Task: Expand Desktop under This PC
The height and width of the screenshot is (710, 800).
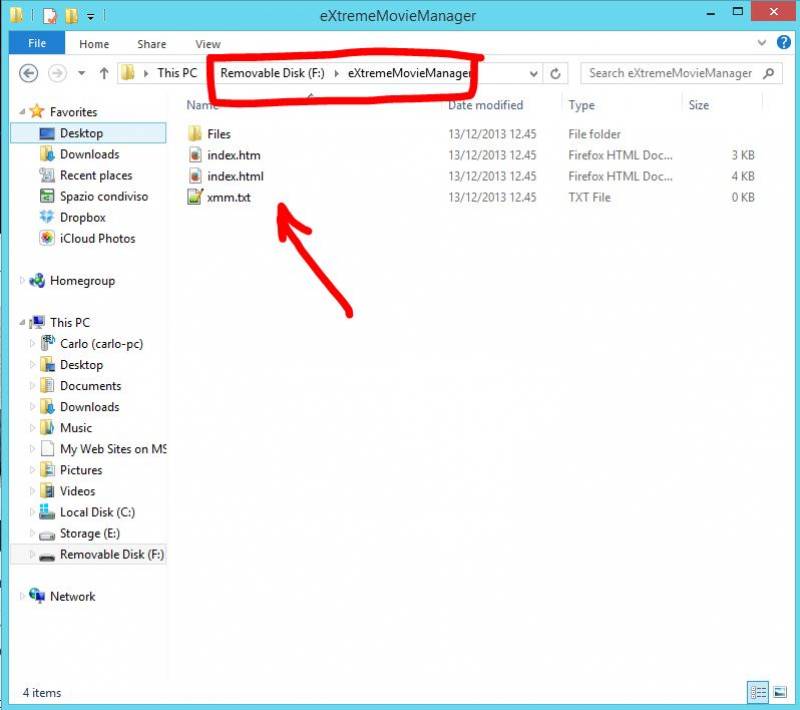Action: click(32, 364)
